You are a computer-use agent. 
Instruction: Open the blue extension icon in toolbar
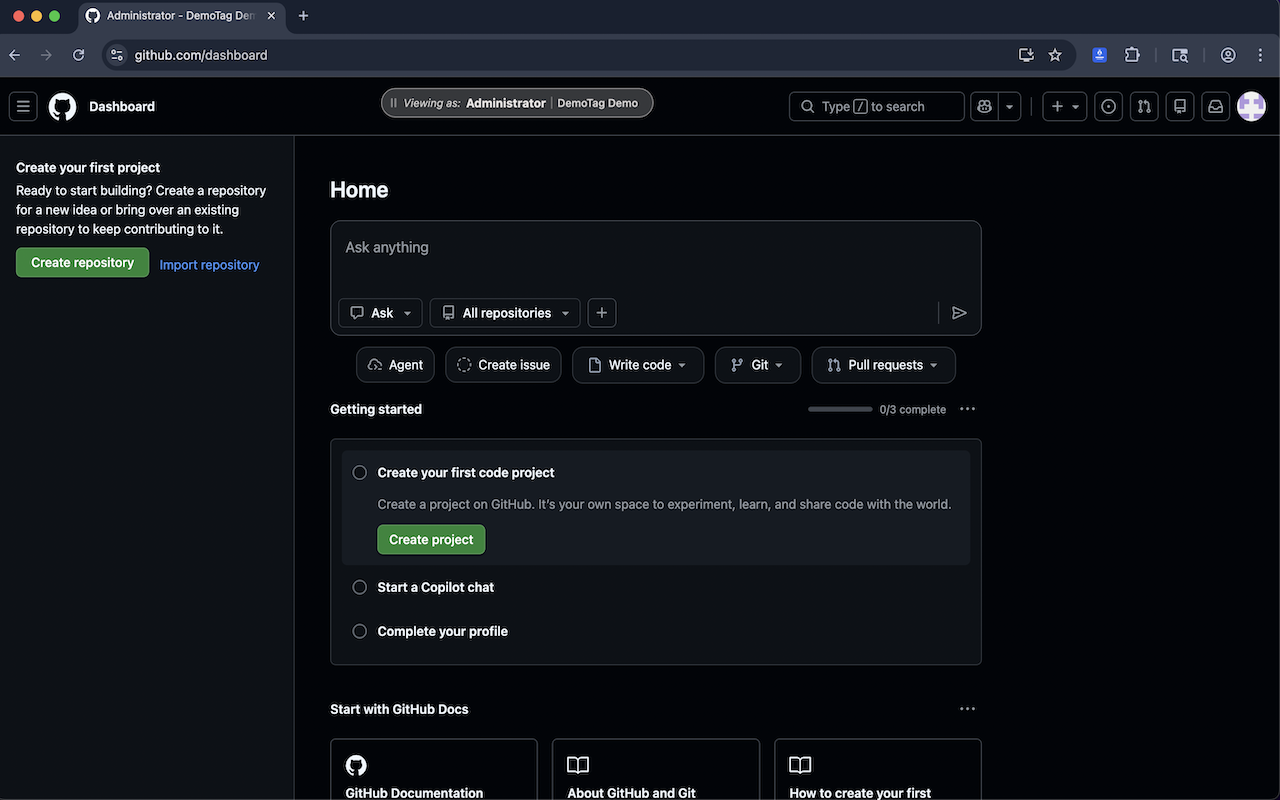coord(1100,55)
